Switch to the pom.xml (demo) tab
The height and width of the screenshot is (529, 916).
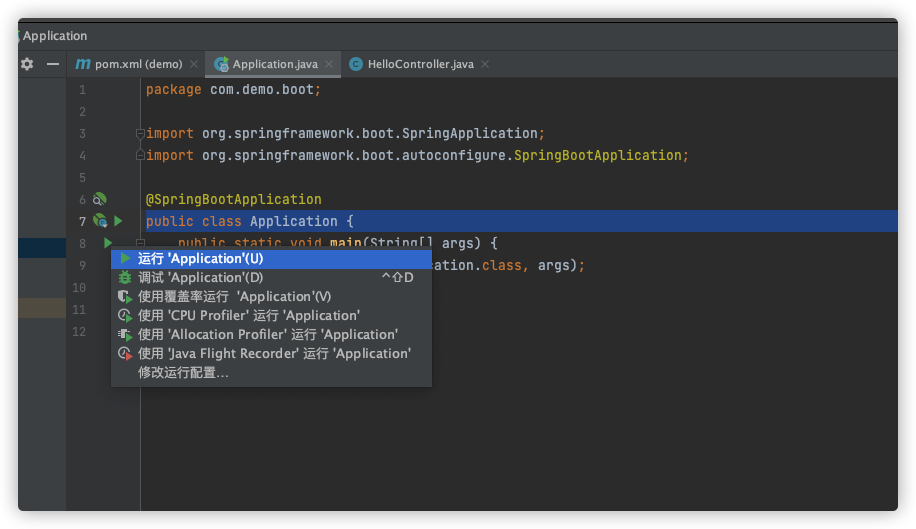coord(138,64)
